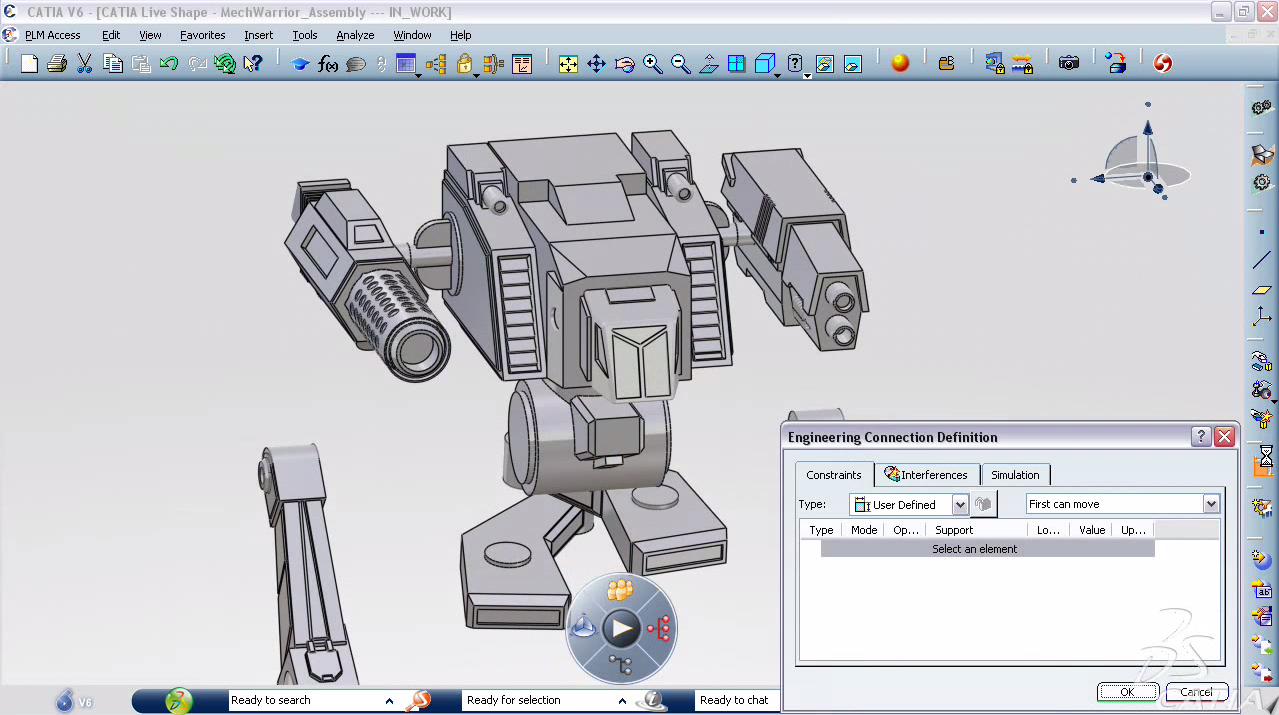Open the Favorites menu
The height and width of the screenshot is (715, 1279).
point(203,35)
